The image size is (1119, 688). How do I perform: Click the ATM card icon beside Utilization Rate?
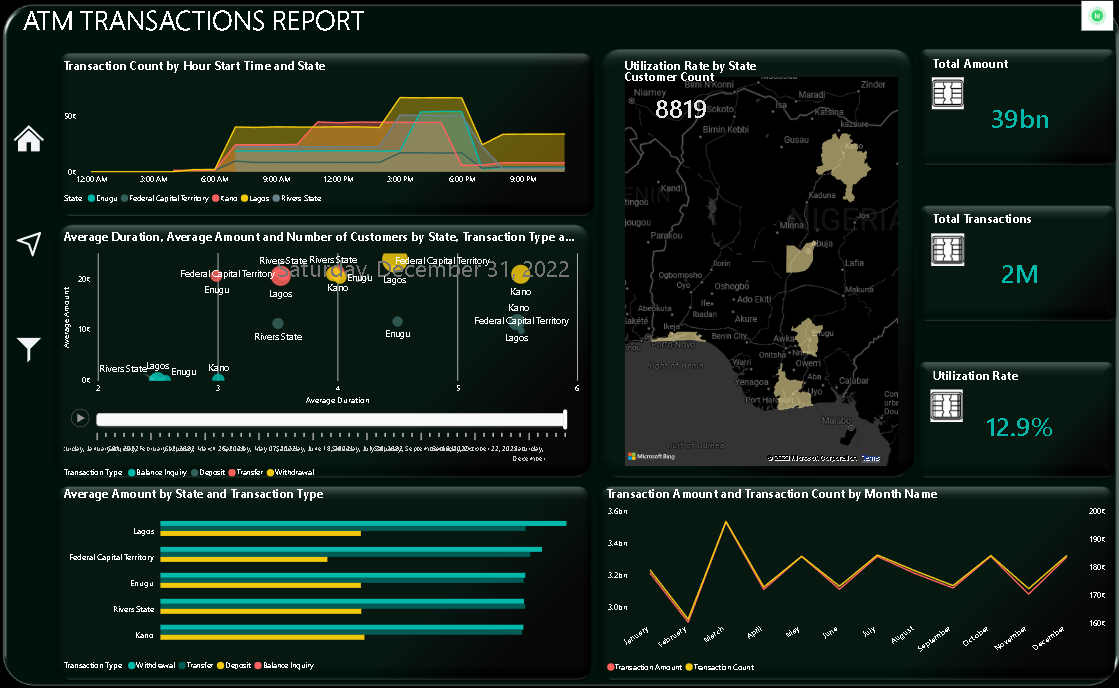pos(947,405)
